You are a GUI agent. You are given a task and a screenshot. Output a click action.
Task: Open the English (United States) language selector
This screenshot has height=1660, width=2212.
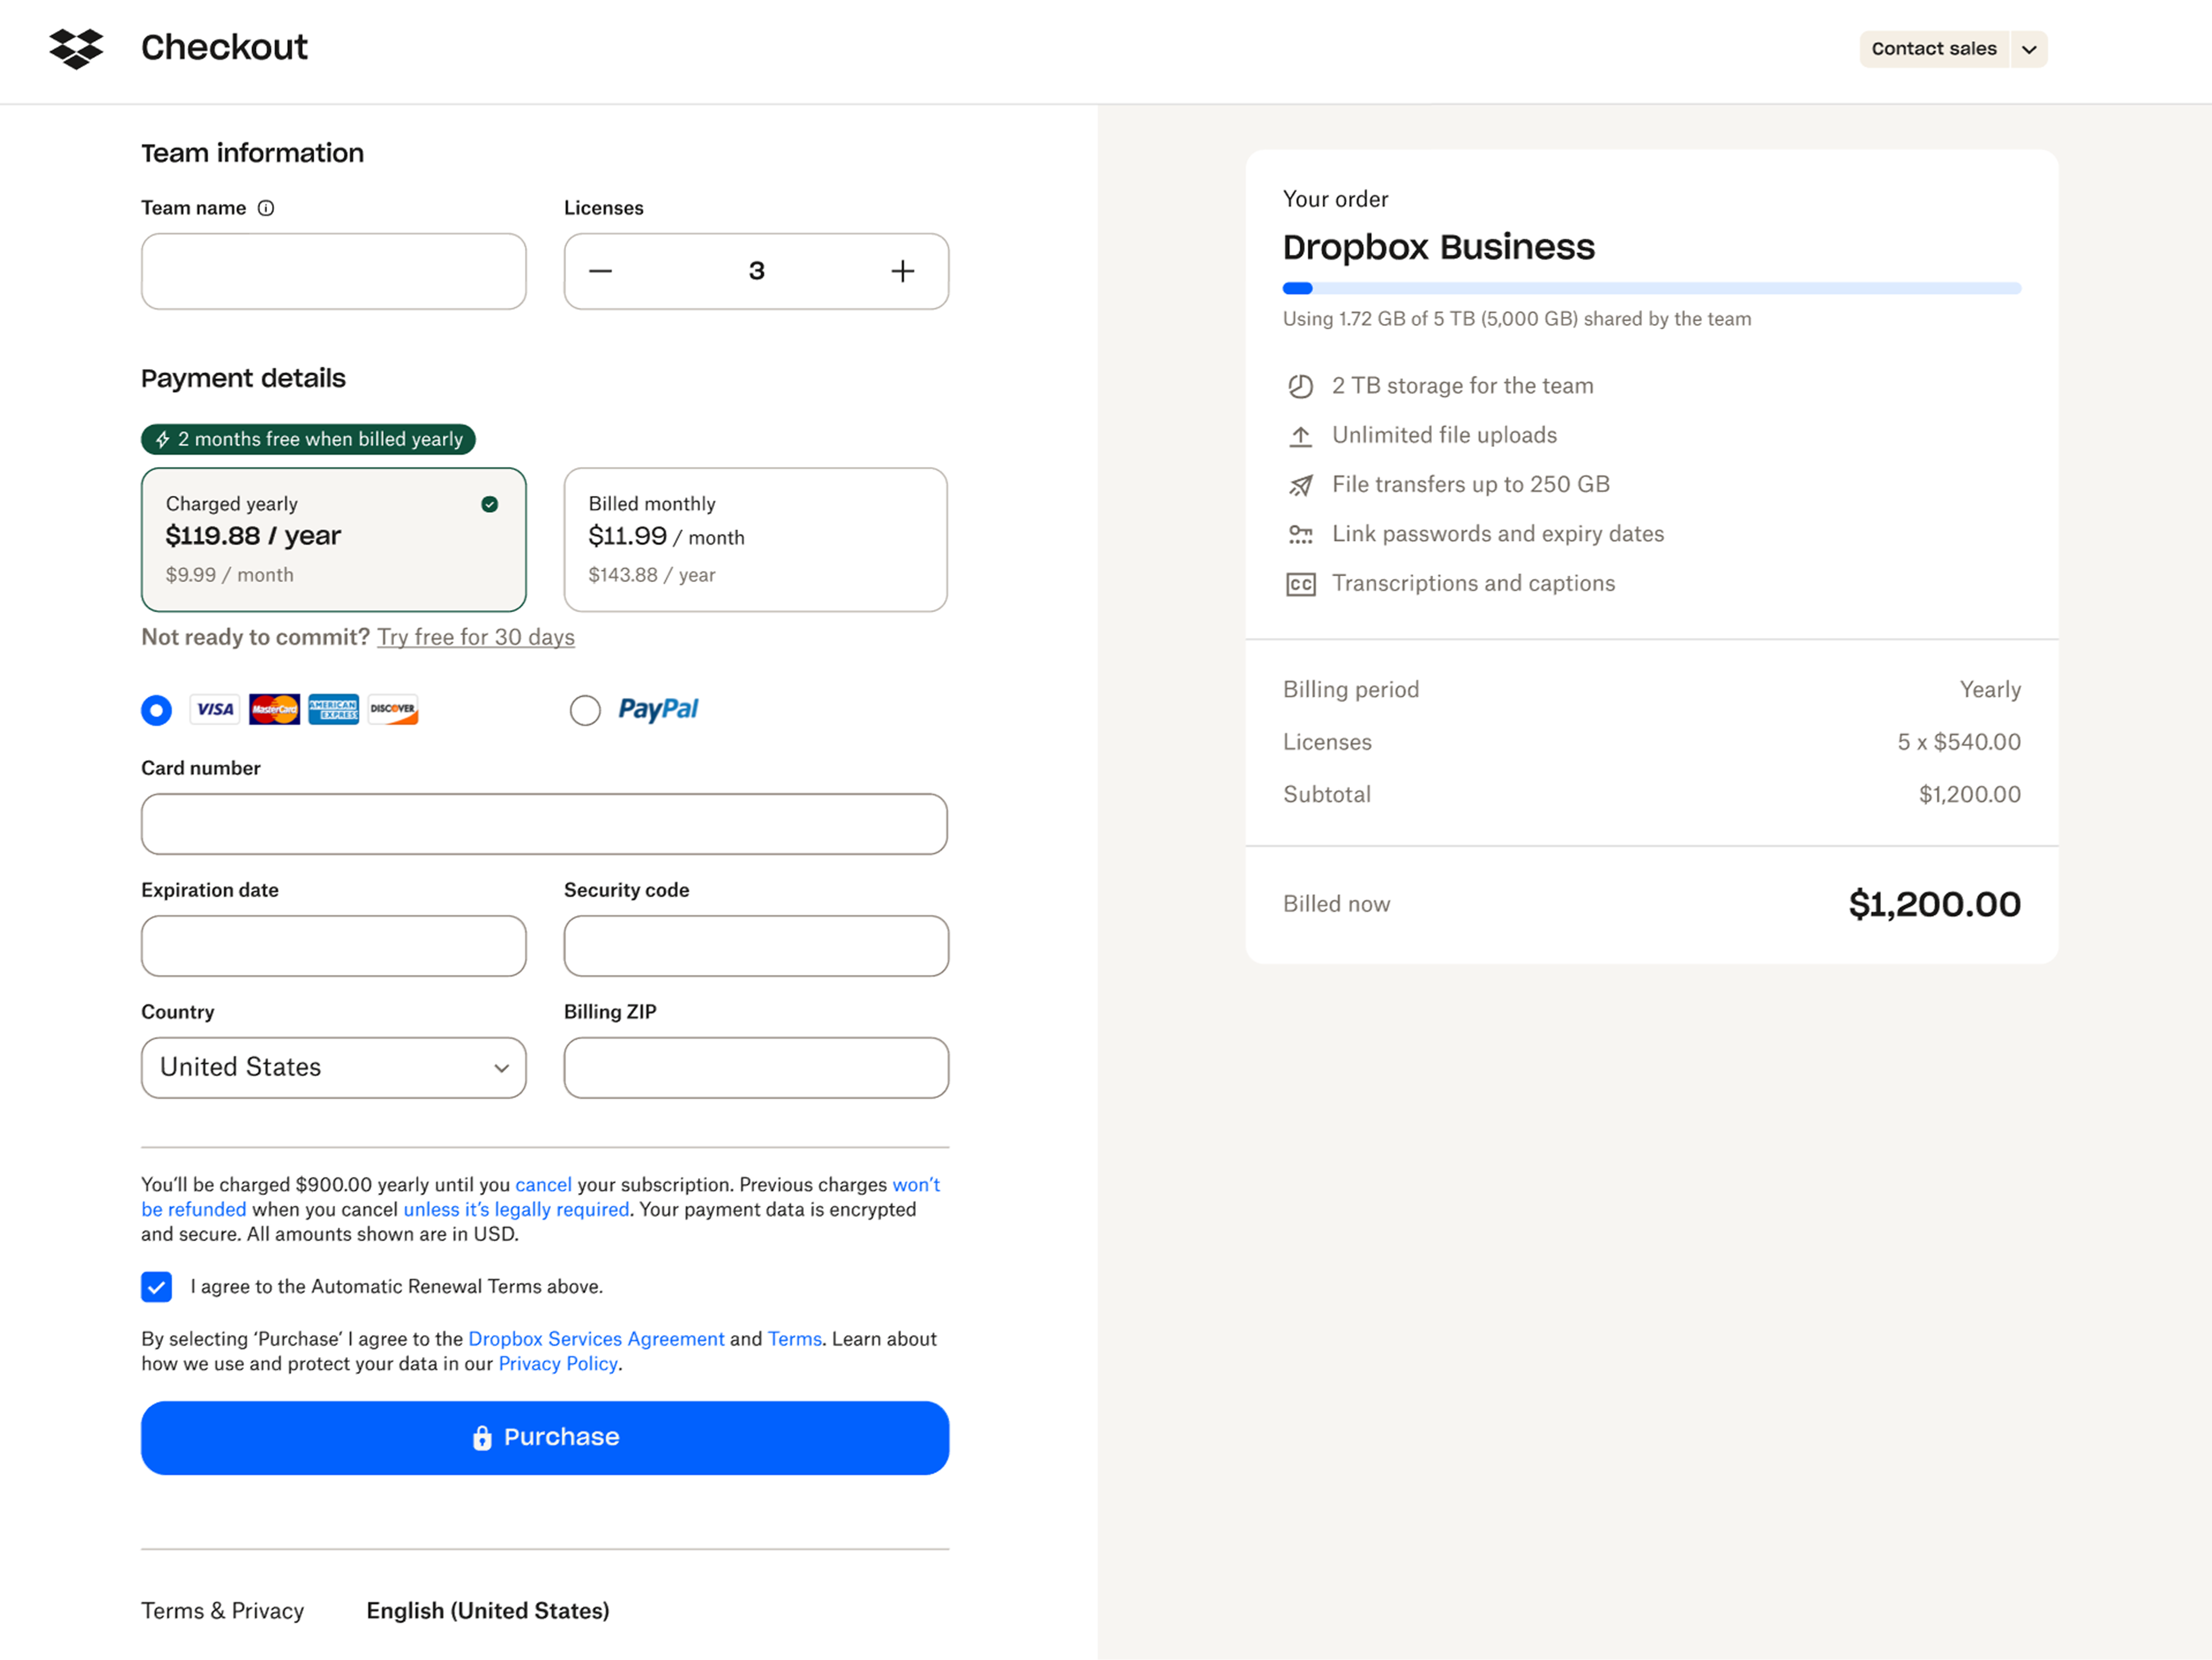pyautogui.click(x=487, y=1610)
